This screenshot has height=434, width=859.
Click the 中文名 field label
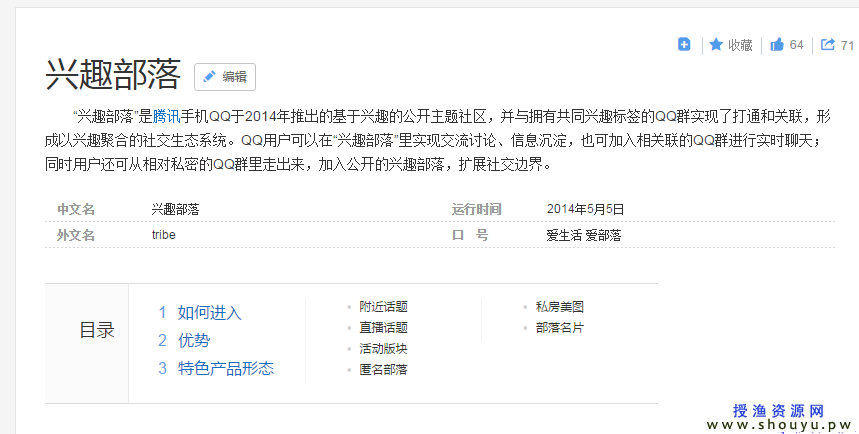tap(76, 209)
